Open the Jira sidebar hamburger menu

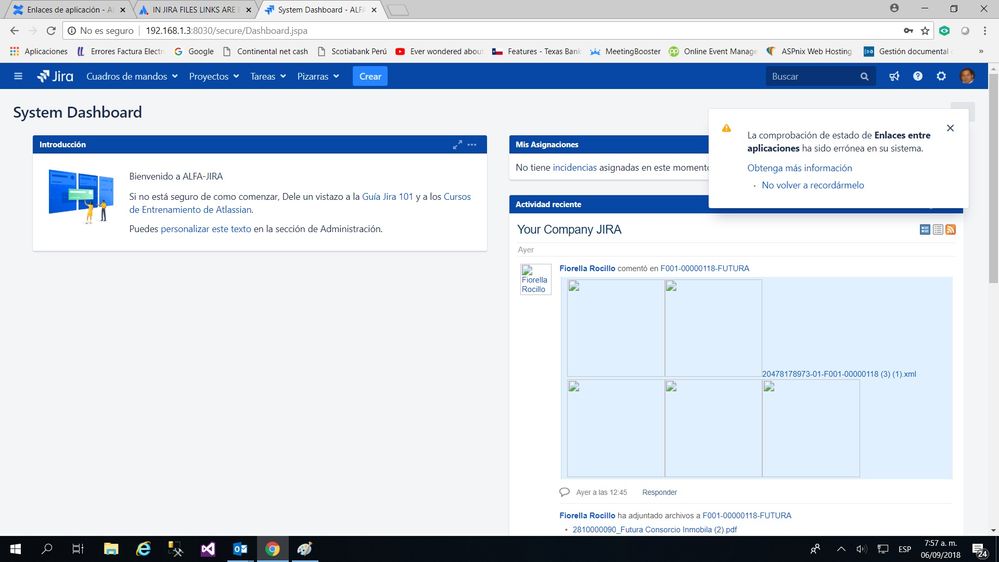pyautogui.click(x=18, y=76)
